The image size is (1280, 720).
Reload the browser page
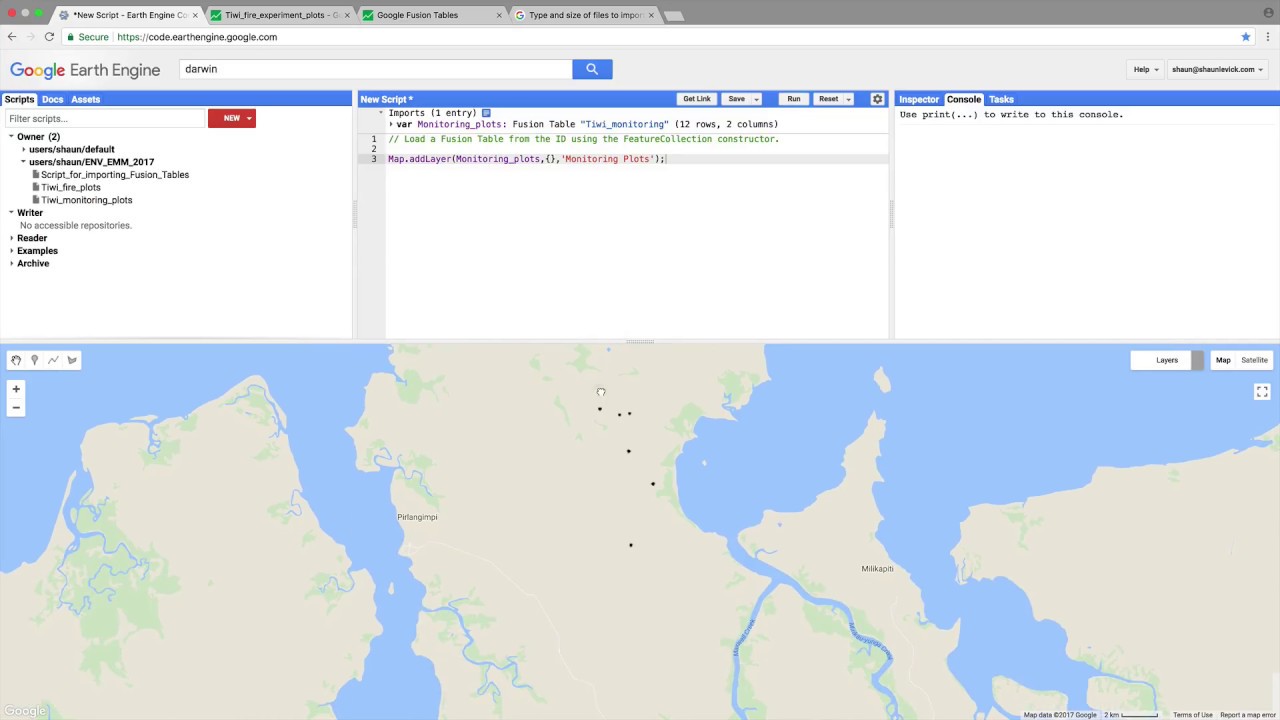click(x=49, y=37)
